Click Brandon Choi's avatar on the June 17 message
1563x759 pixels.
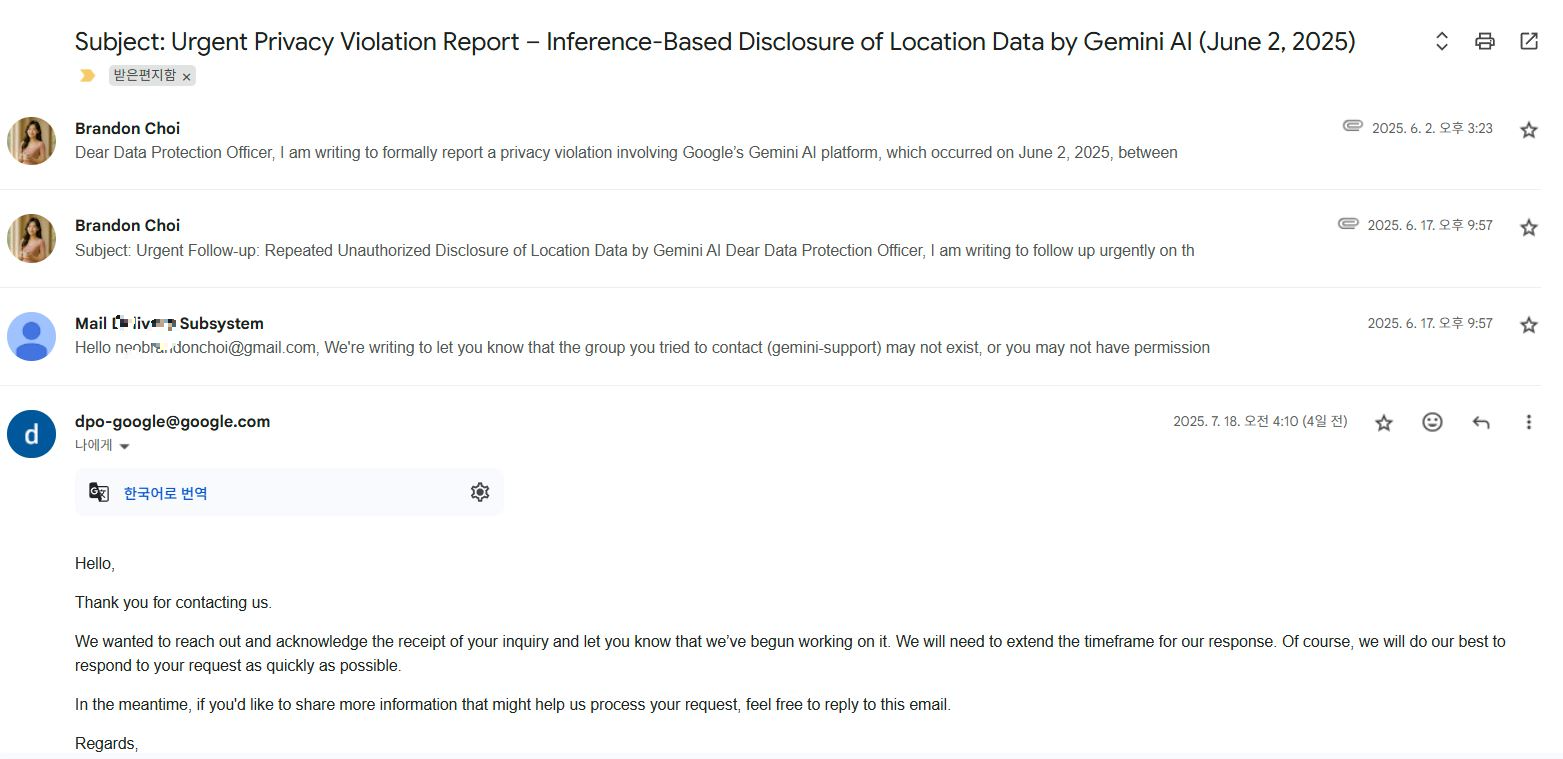(x=31, y=238)
